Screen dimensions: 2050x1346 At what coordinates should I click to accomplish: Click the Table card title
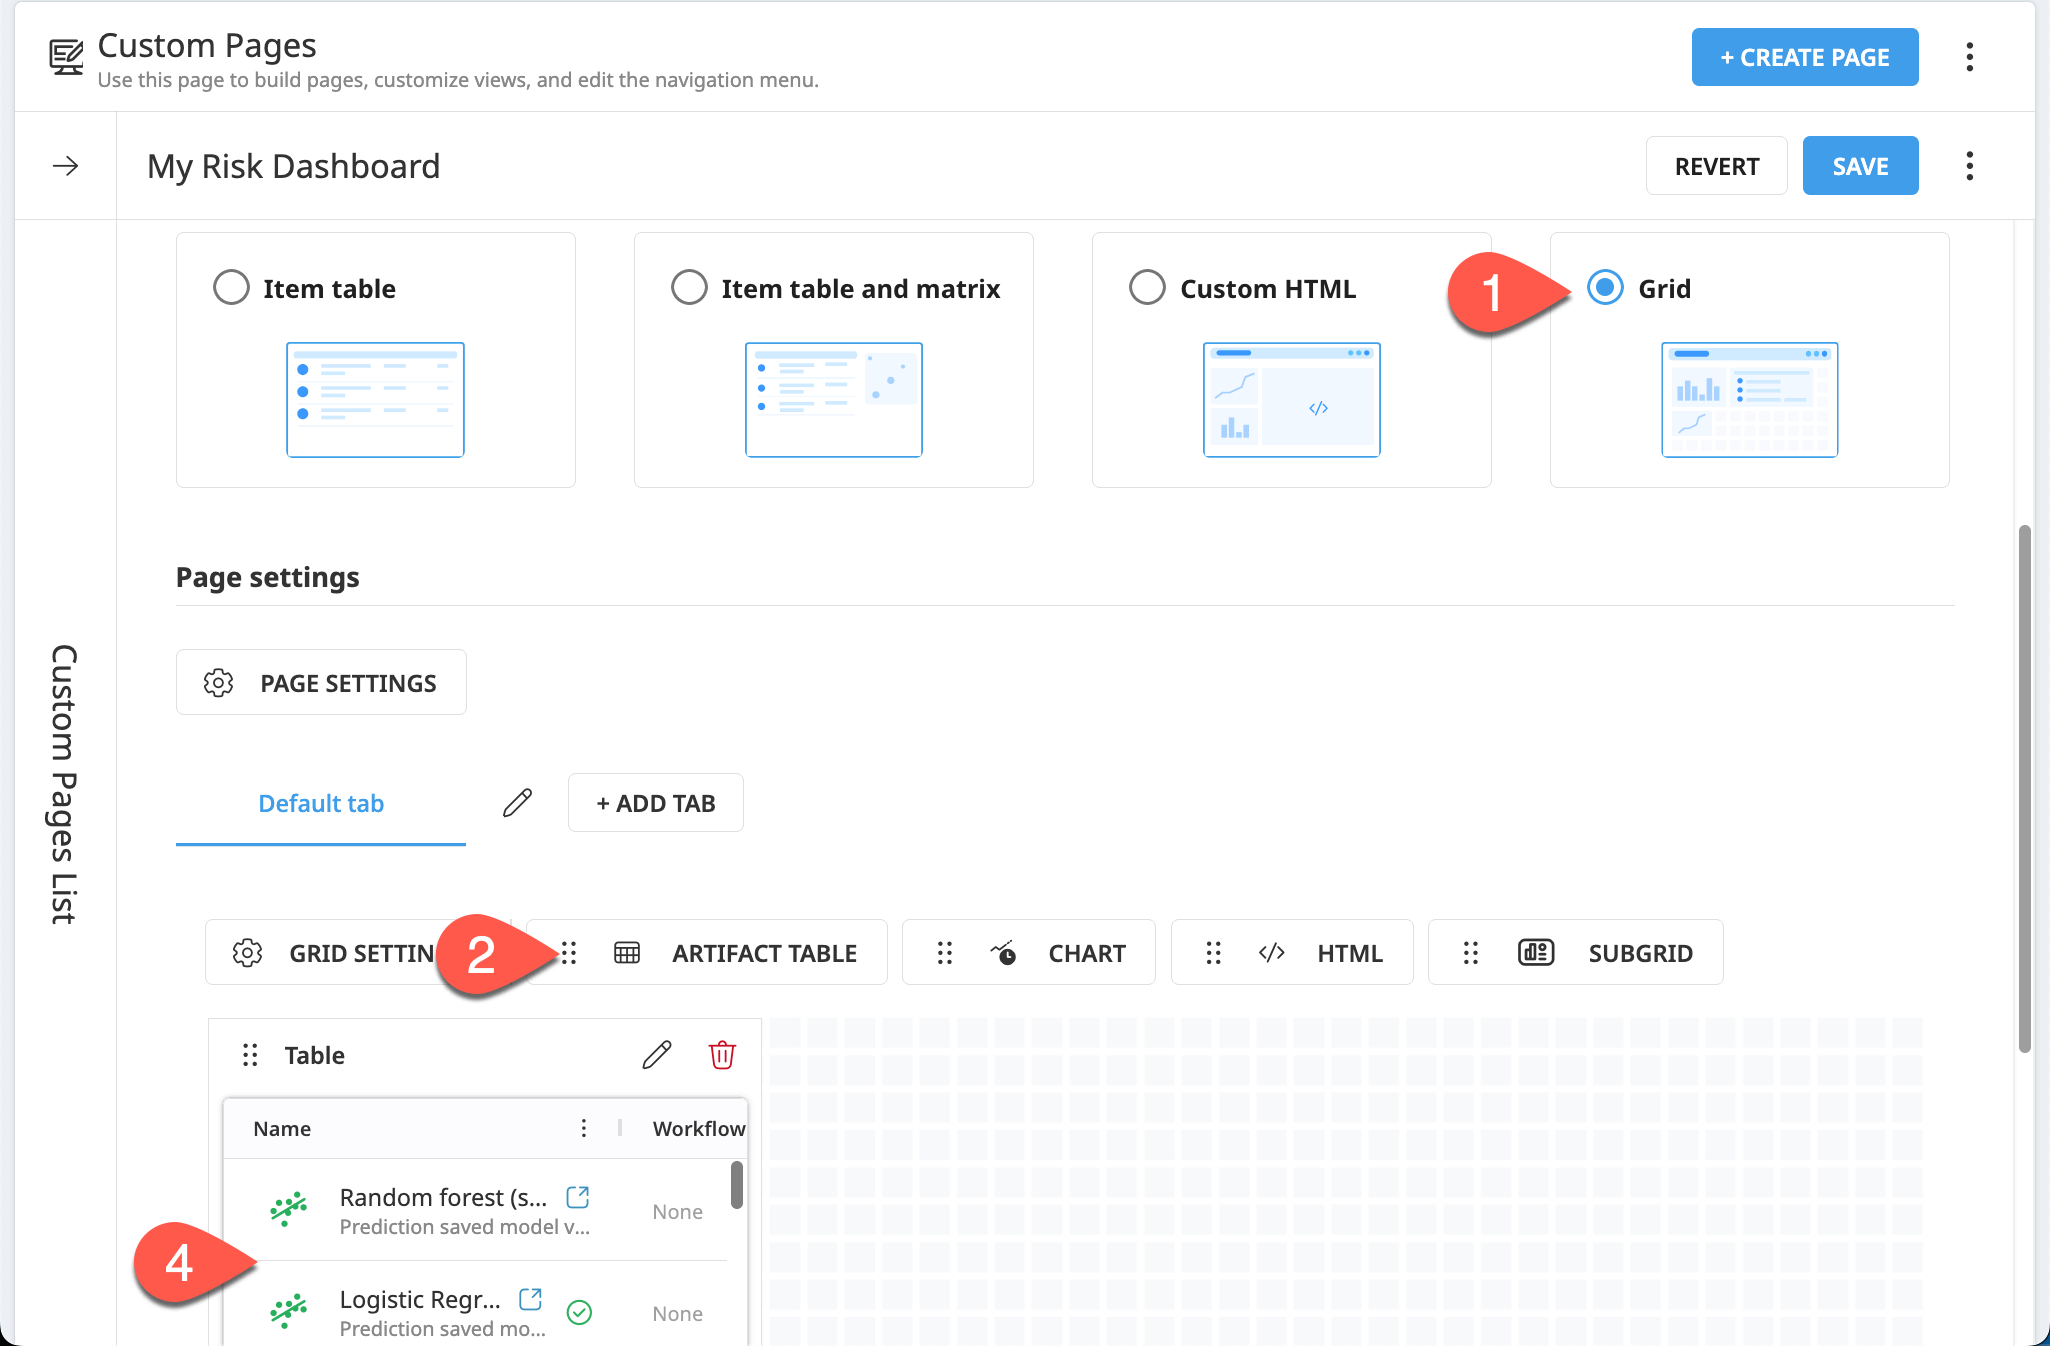(314, 1055)
